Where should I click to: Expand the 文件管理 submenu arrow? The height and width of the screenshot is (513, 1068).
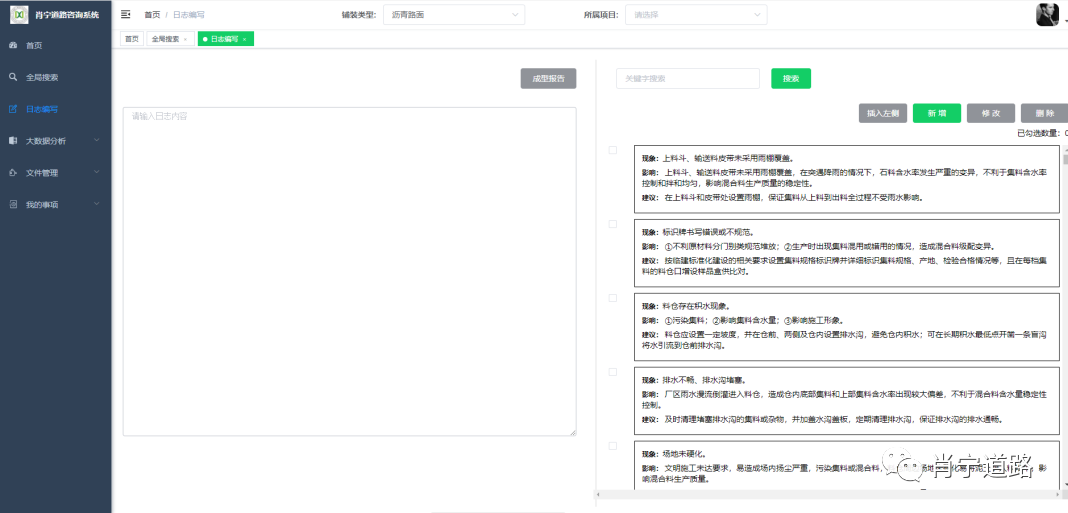[x=96, y=172]
